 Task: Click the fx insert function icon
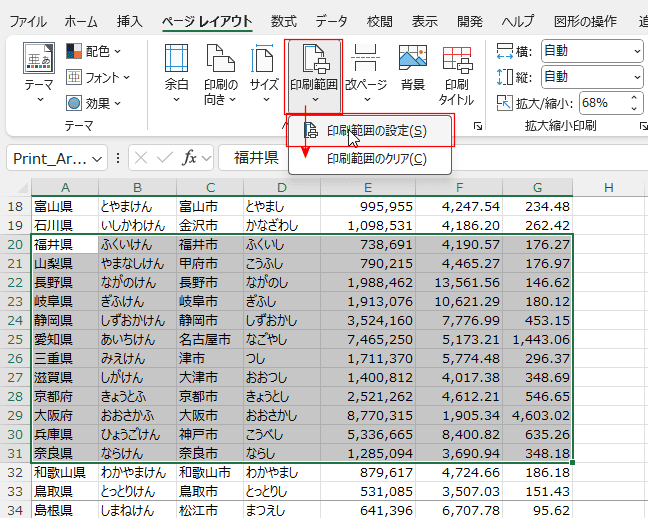[189, 158]
